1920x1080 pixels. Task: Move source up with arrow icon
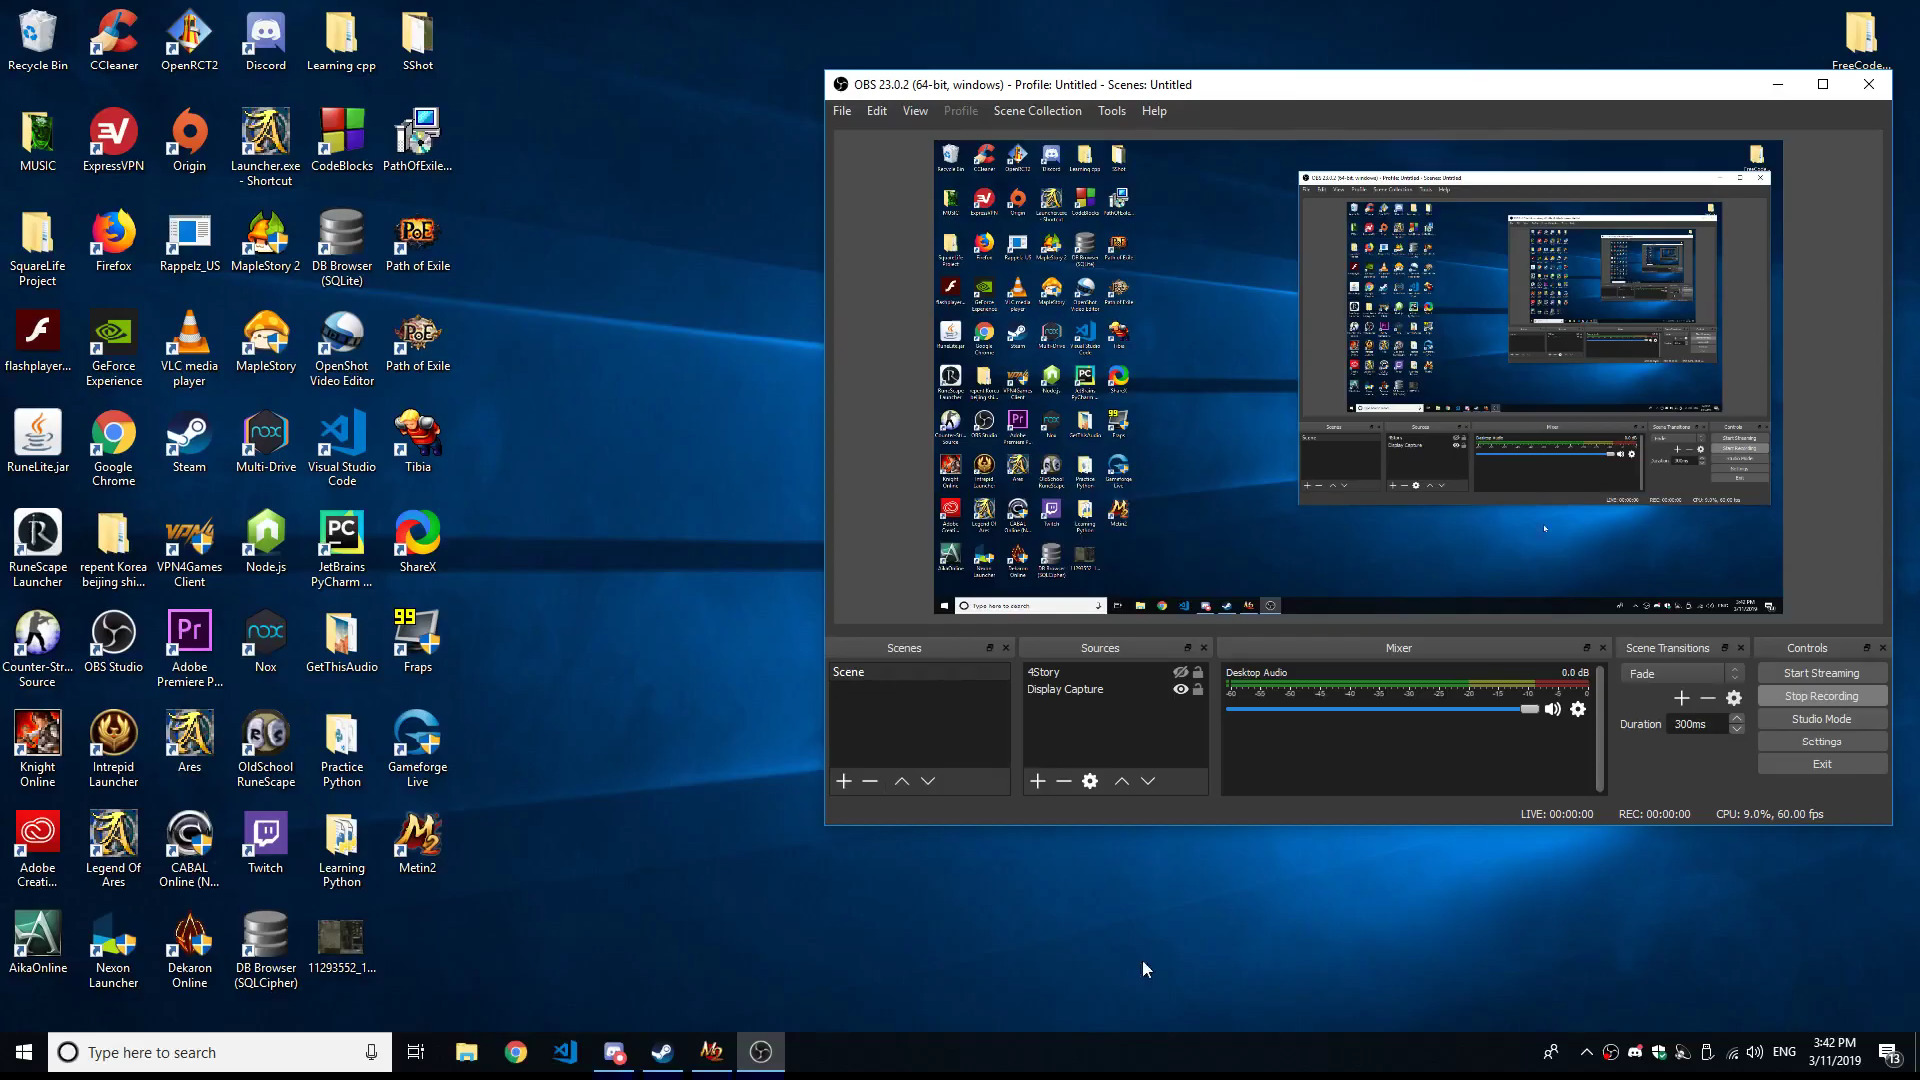[1122, 781]
